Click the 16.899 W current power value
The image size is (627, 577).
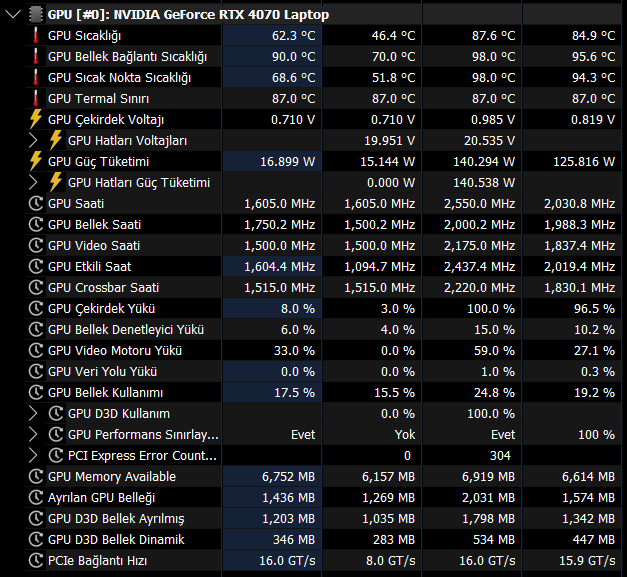point(288,162)
